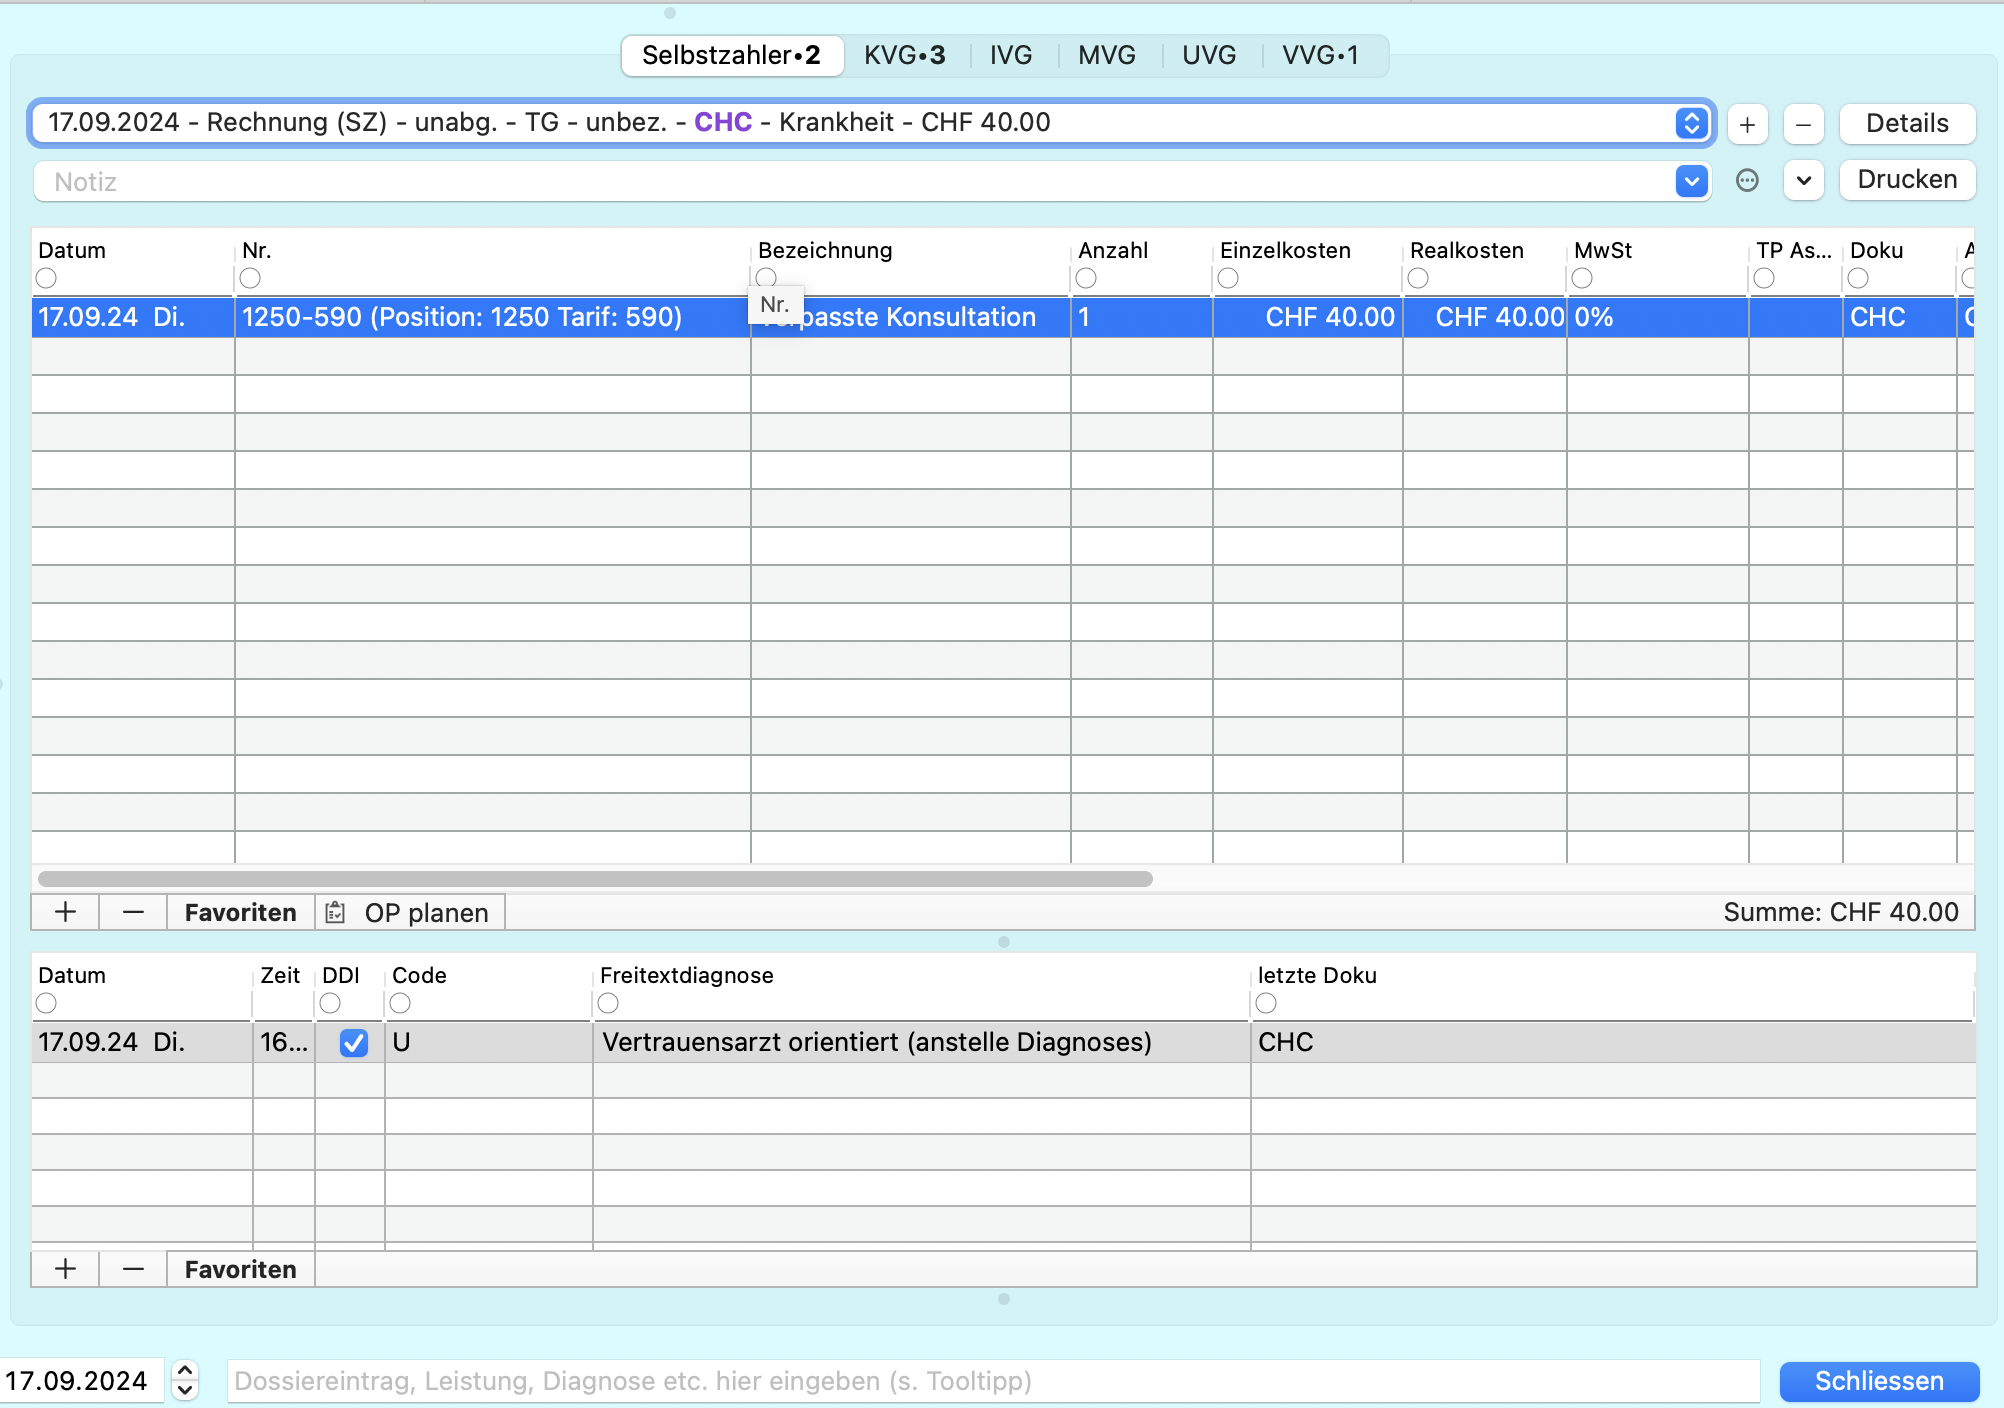Click the horizontal scrollbar of the services table
This screenshot has width=2004, height=1408.
pyautogui.click(x=595, y=879)
